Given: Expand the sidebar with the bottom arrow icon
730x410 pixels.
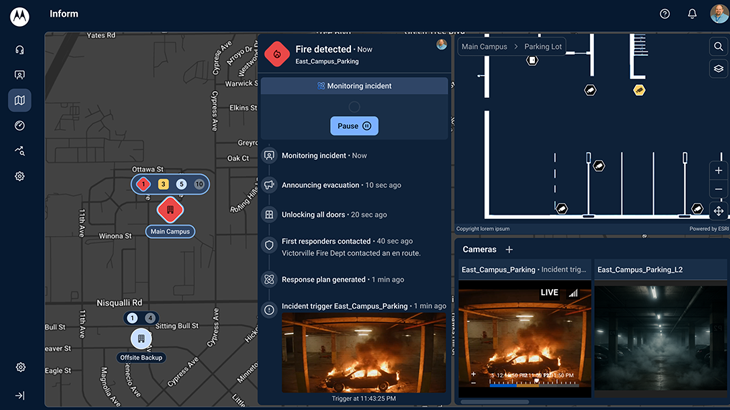Looking at the screenshot, I should [20, 396].
